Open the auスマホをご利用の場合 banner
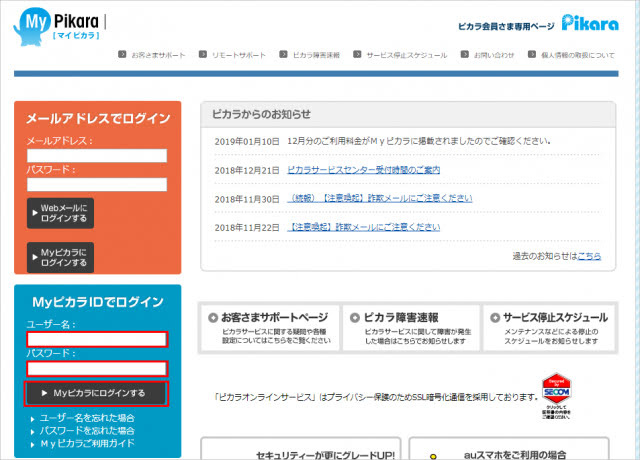640x460 pixels. tap(509, 449)
